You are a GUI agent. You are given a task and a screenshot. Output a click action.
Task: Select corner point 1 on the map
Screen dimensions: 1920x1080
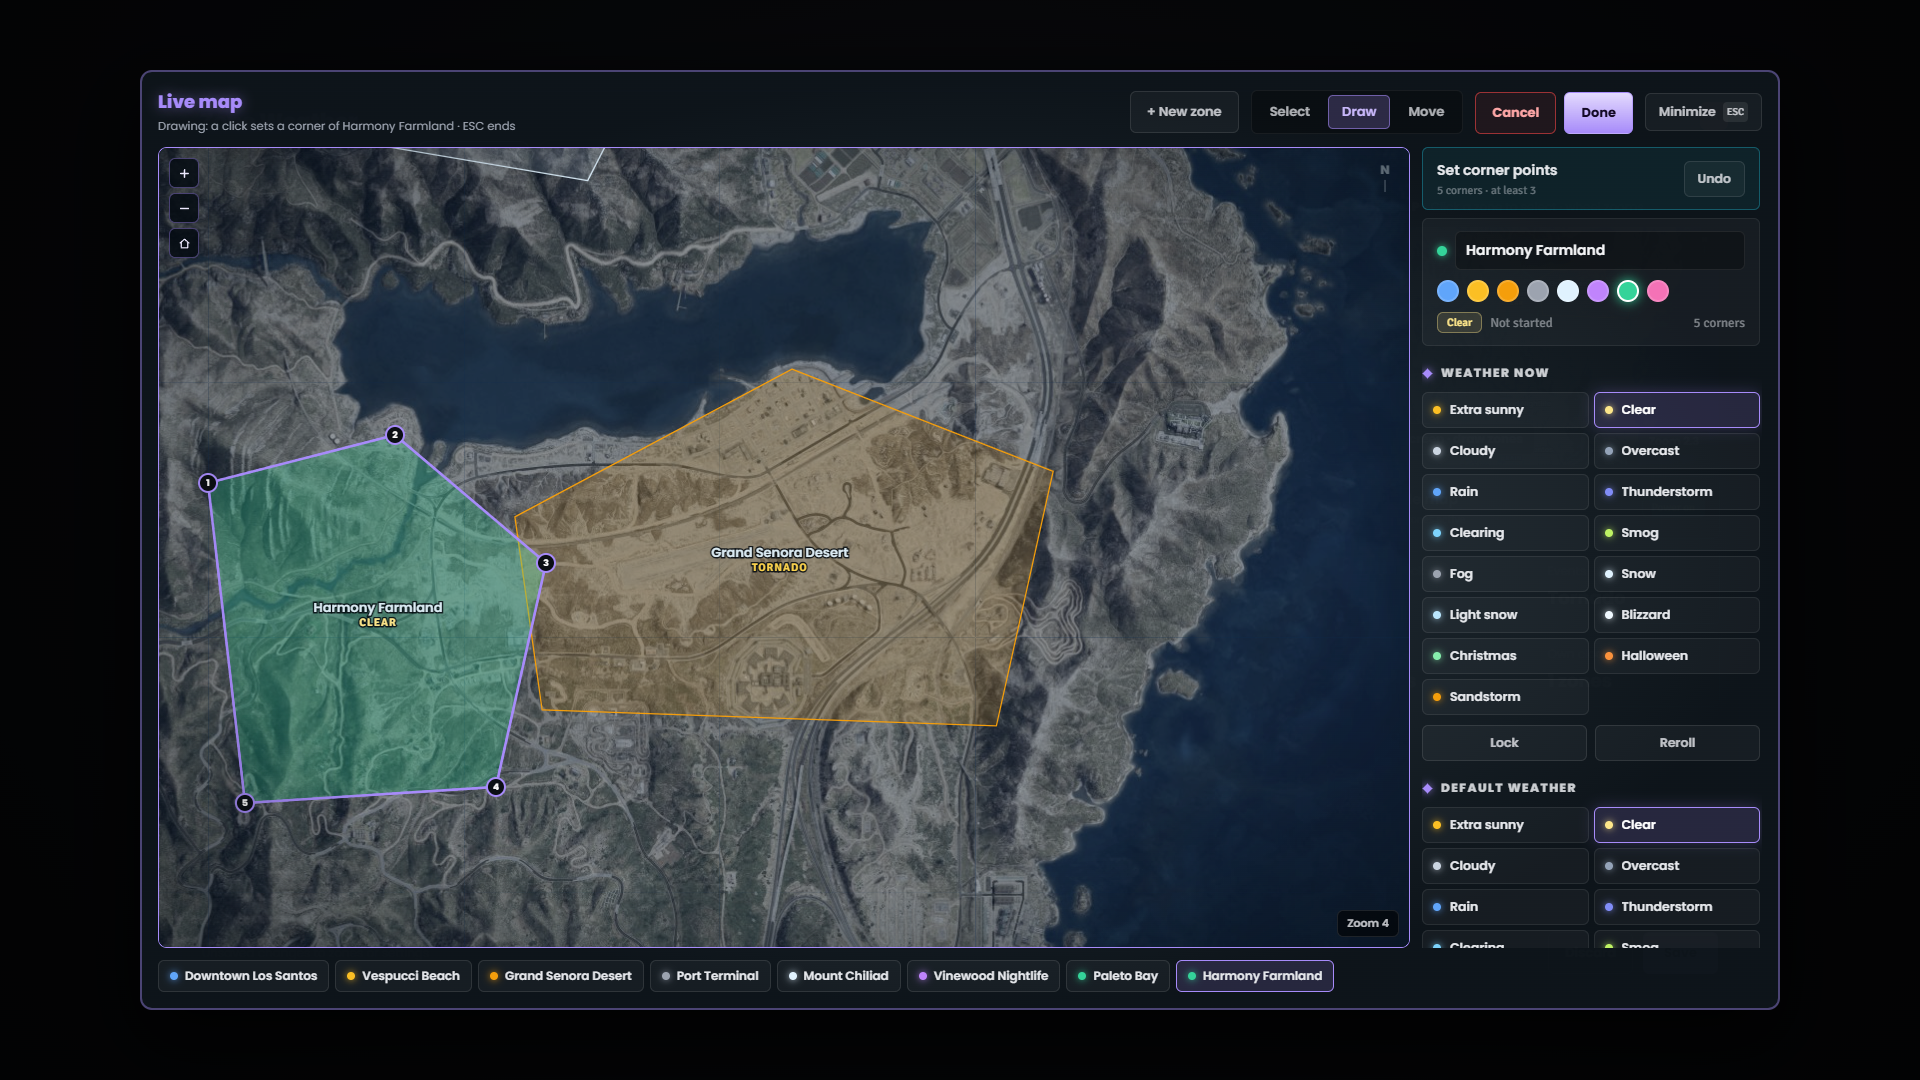[208, 483]
